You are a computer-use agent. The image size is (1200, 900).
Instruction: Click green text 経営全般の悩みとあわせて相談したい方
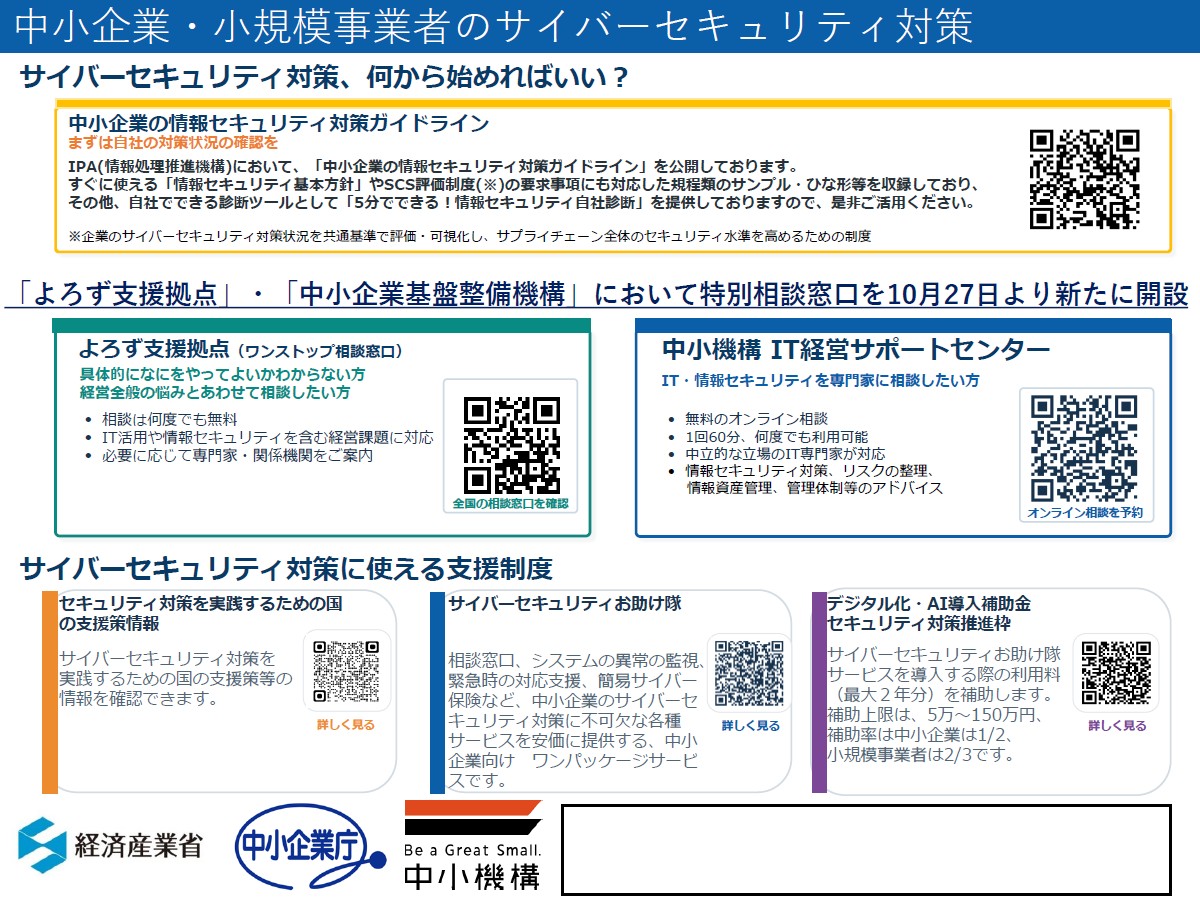tap(214, 392)
